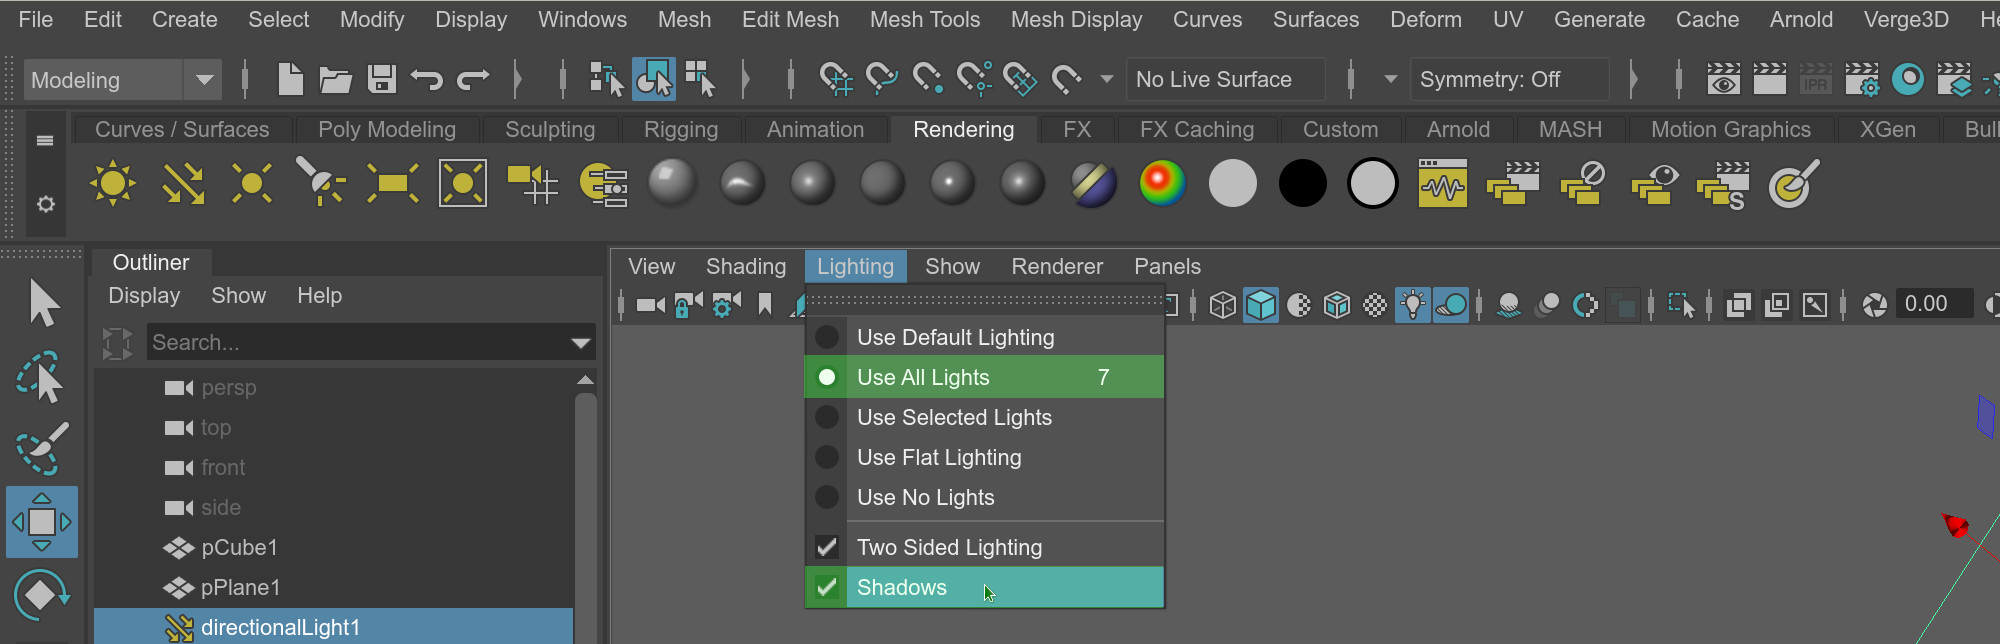Viewport: 2000px width, 644px height.
Task: Select the Paint Selection tool
Action: pos(41,447)
